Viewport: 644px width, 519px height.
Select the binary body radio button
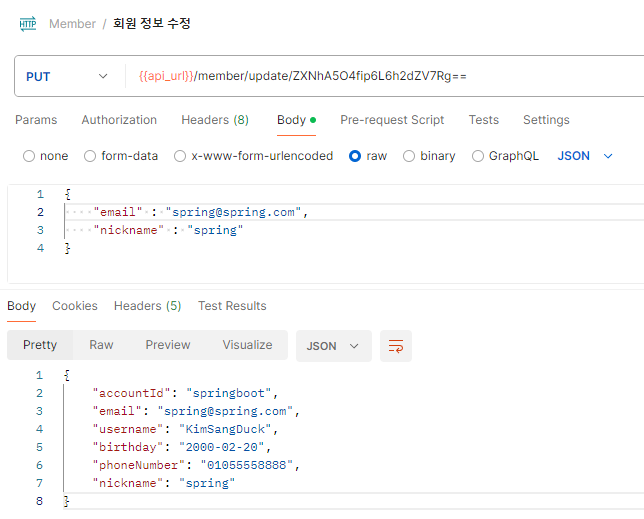point(409,156)
